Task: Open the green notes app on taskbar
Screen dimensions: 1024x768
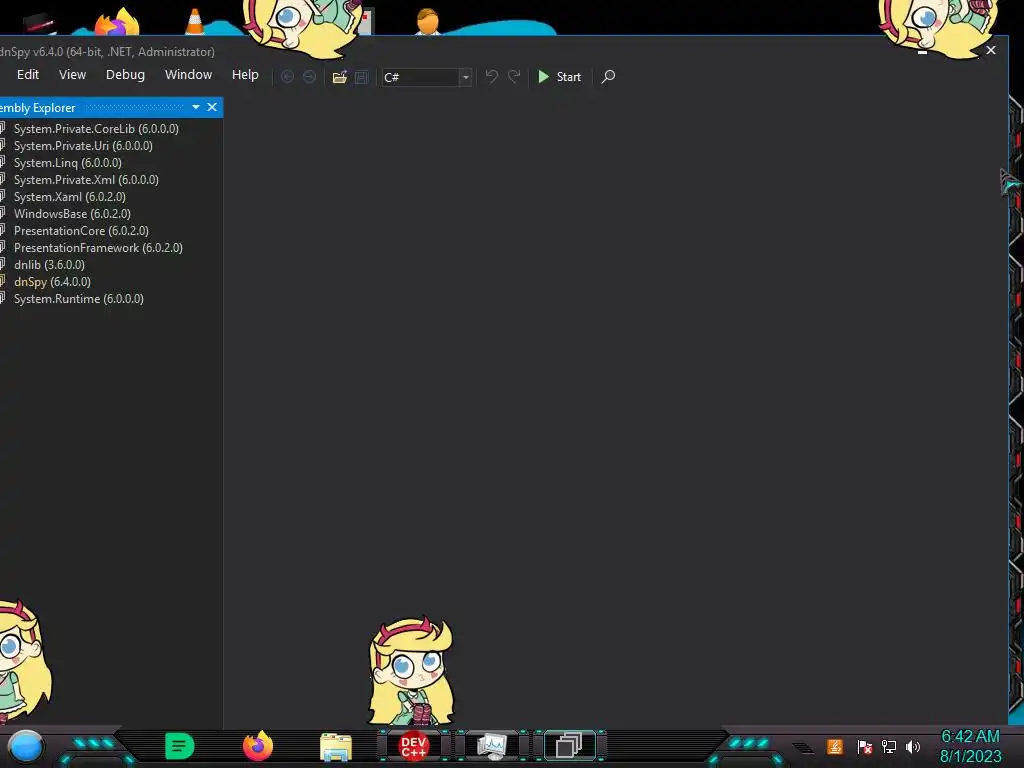Action: point(180,746)
